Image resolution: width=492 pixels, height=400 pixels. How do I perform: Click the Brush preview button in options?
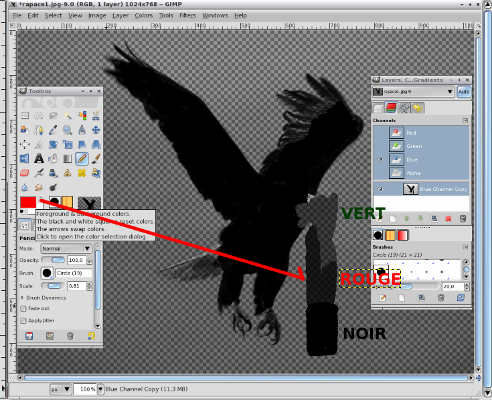point(47,273)
